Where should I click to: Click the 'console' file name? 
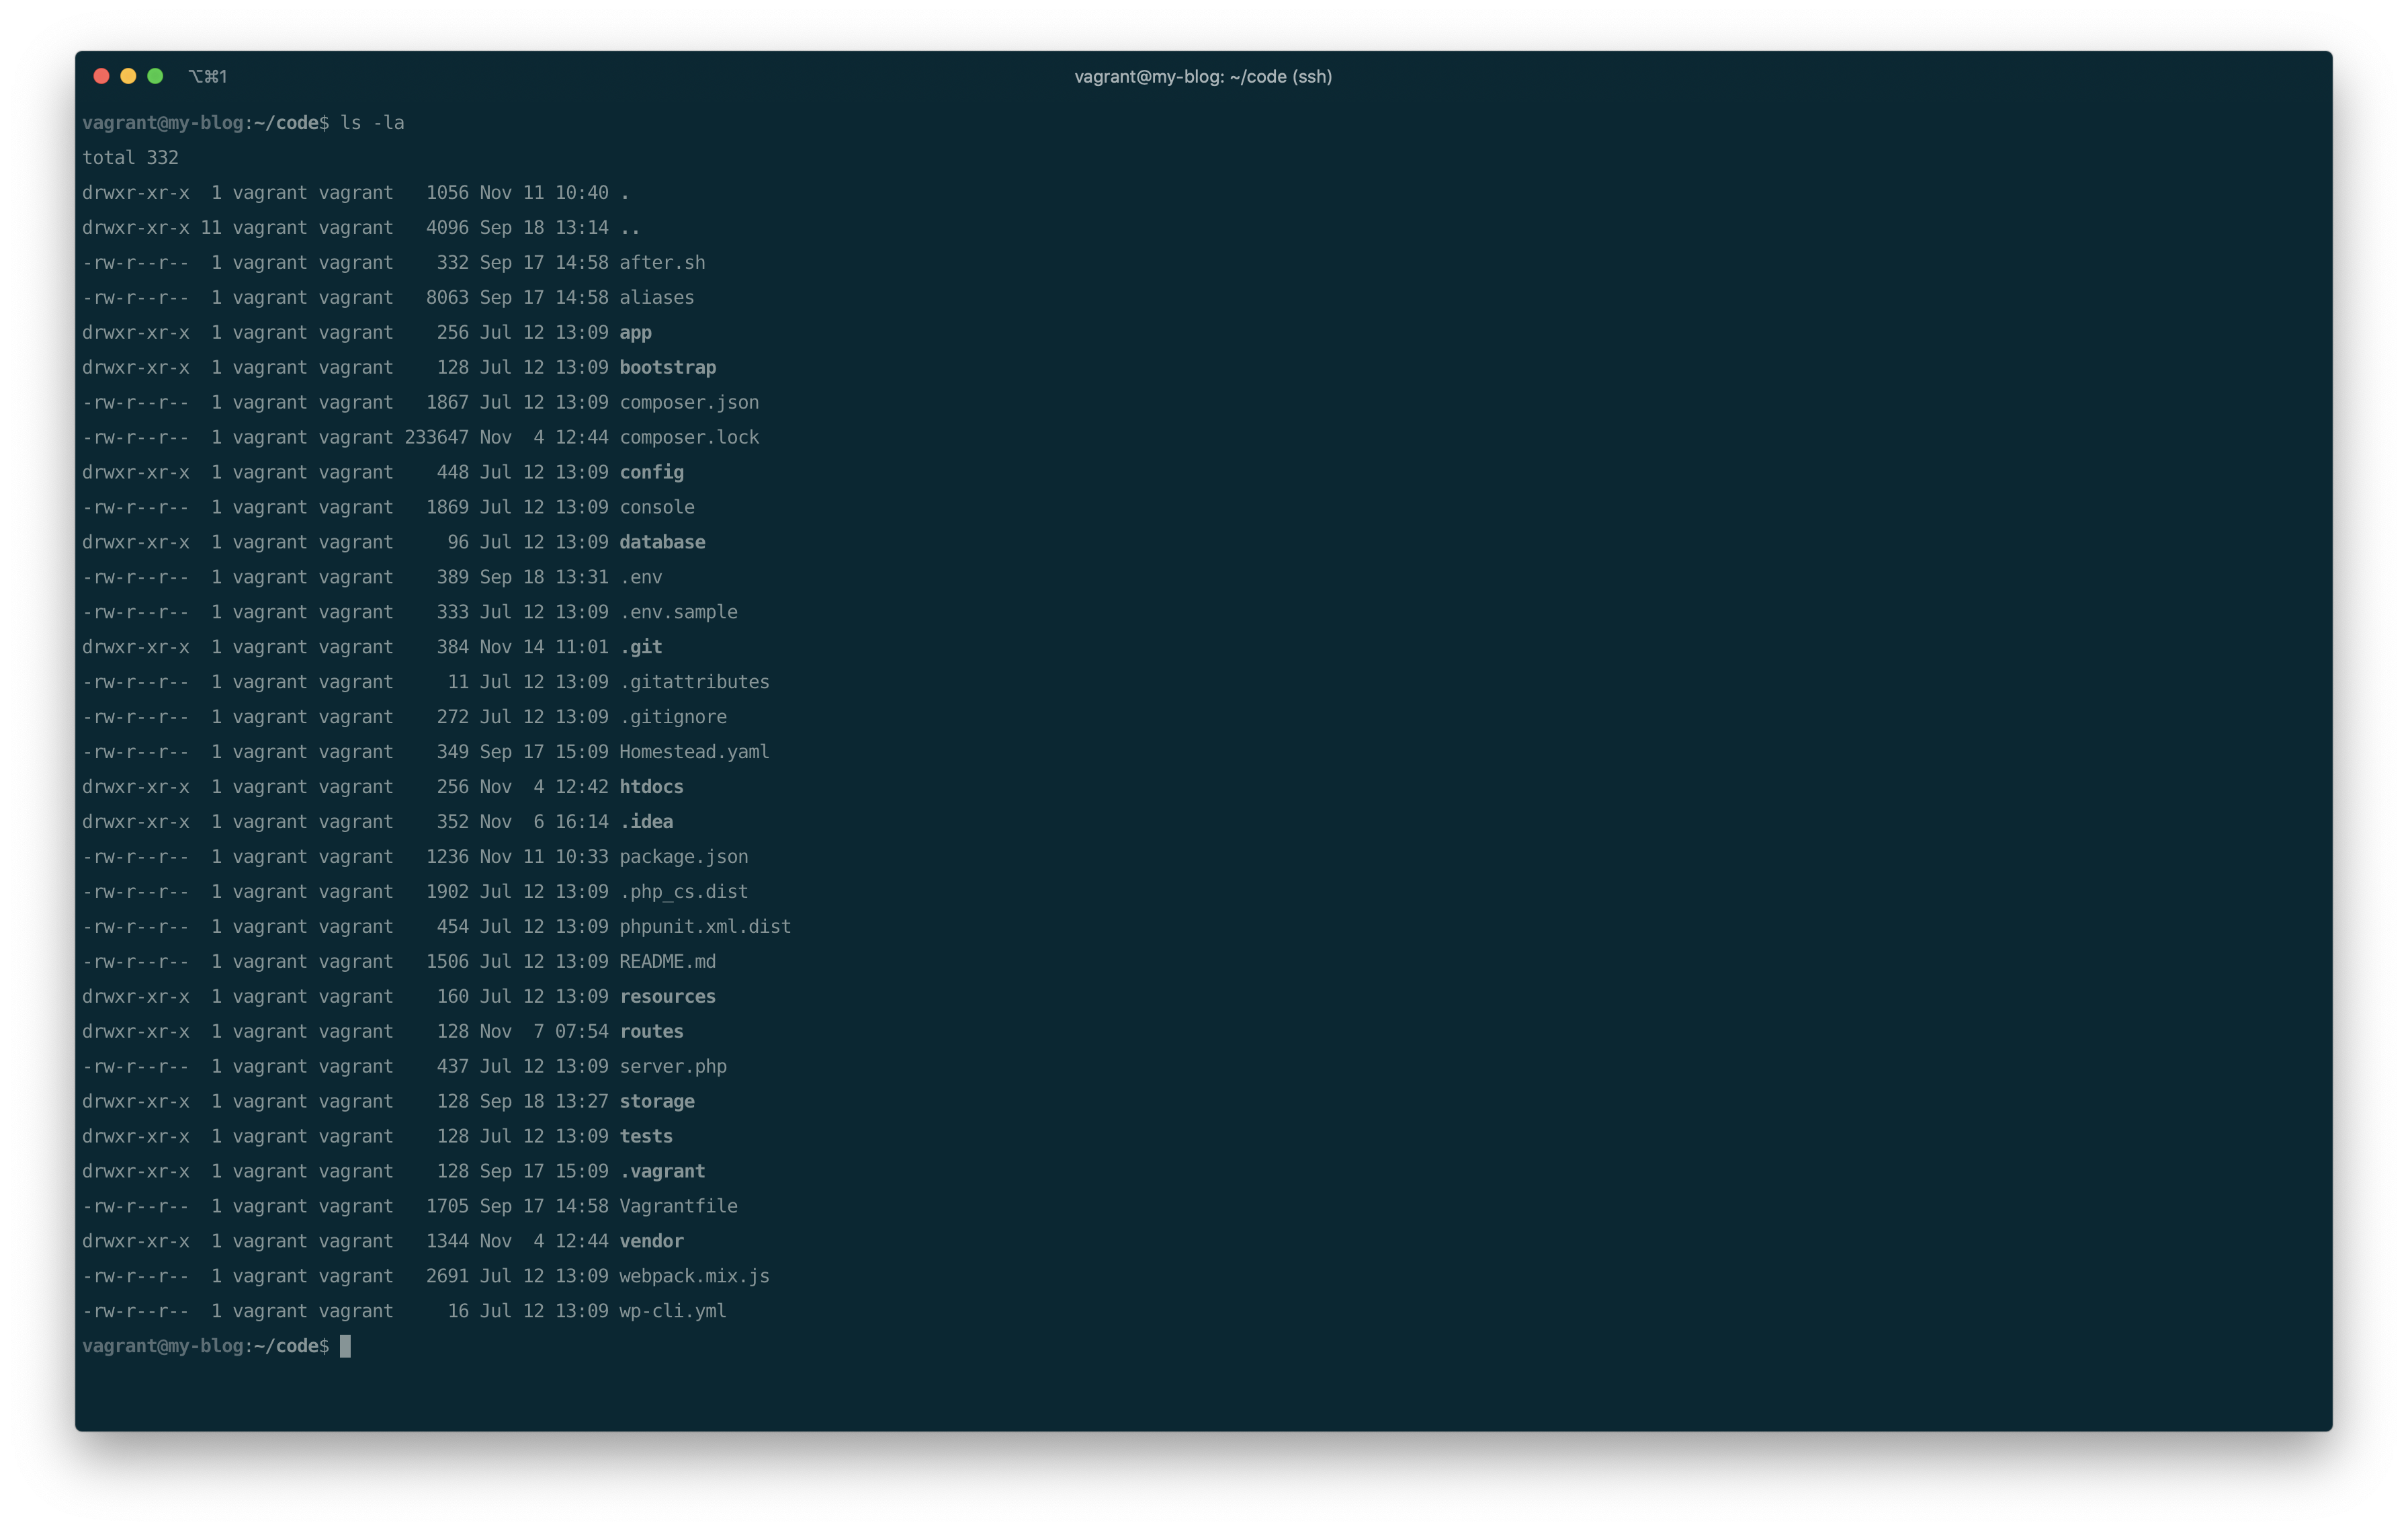(x=657, y=508)
